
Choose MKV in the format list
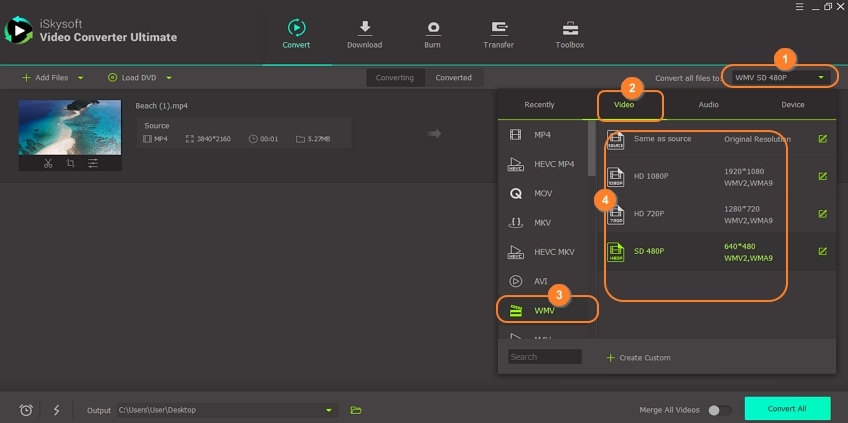542,223
